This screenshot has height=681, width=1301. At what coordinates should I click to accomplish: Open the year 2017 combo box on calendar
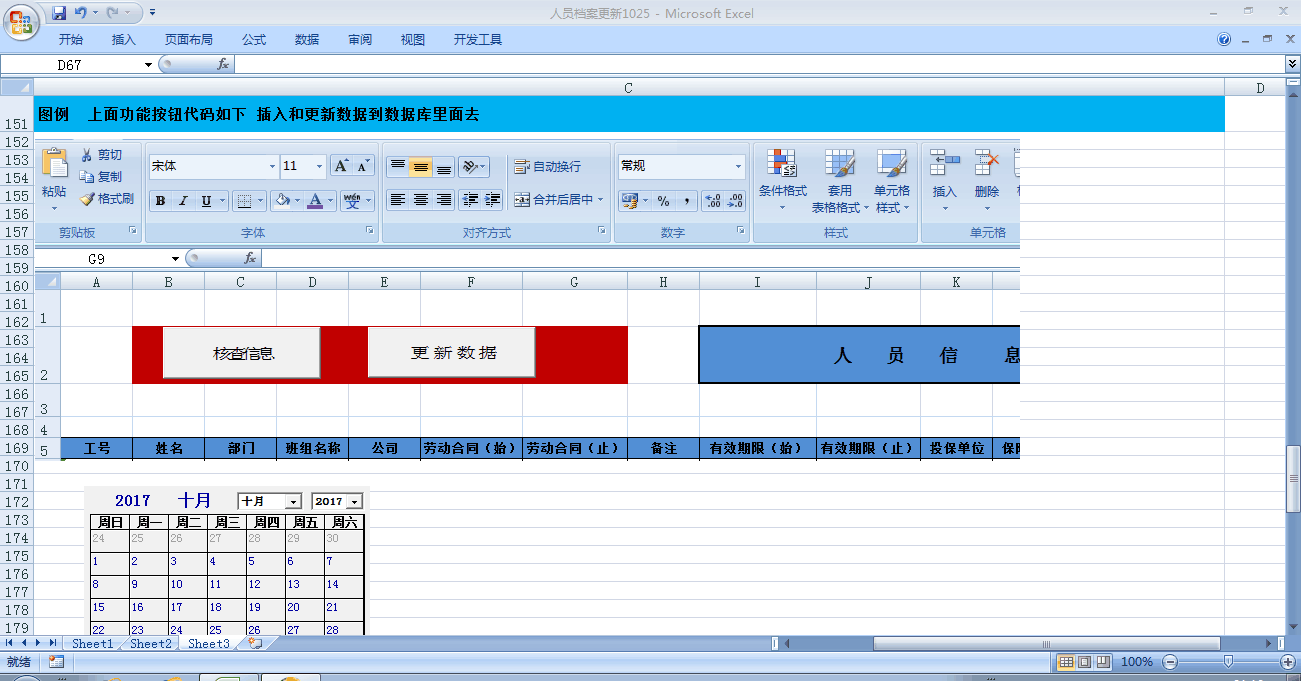tap(355, 502)
